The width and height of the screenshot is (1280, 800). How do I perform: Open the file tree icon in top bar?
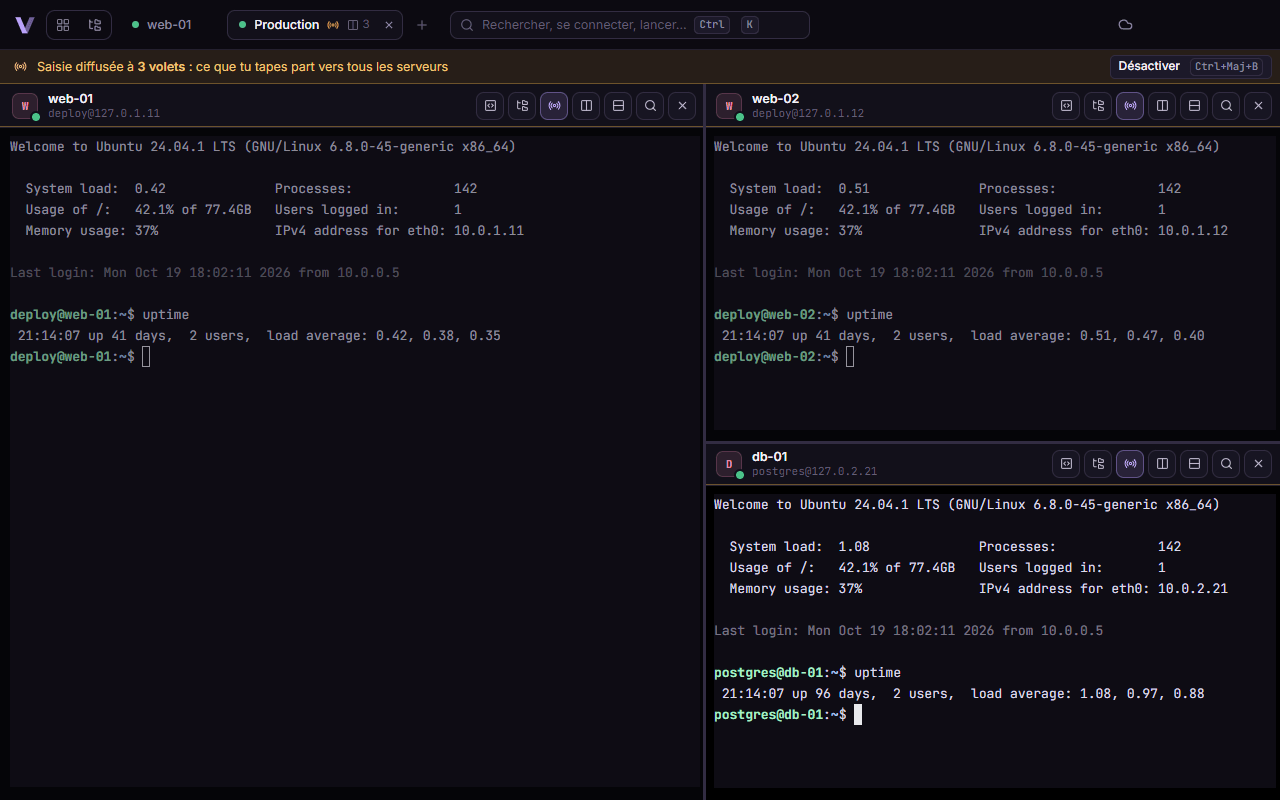(x=95, y=25)
